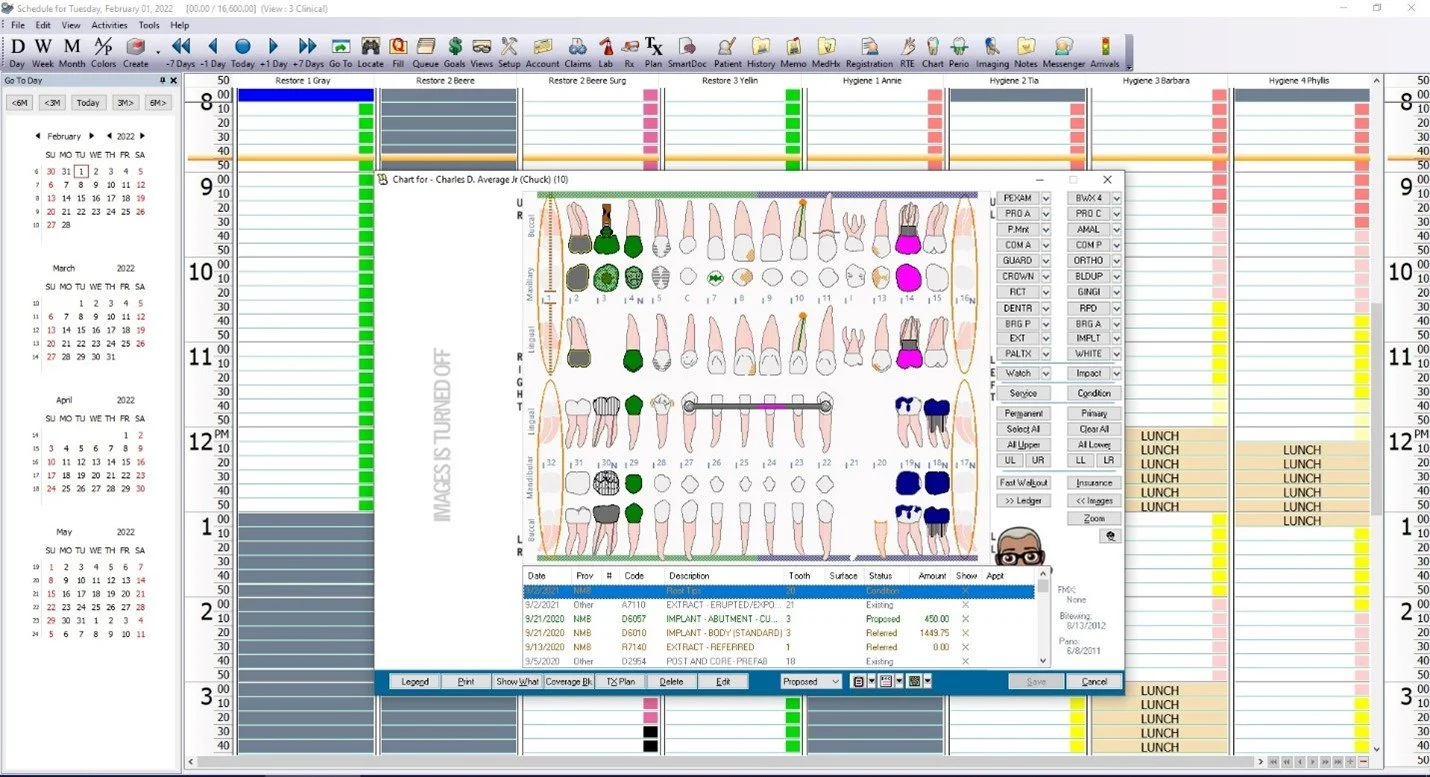This screenshot has width=1430, height=777.
Task: Toggle Permanent dentition view
Action: [1022, 412]
